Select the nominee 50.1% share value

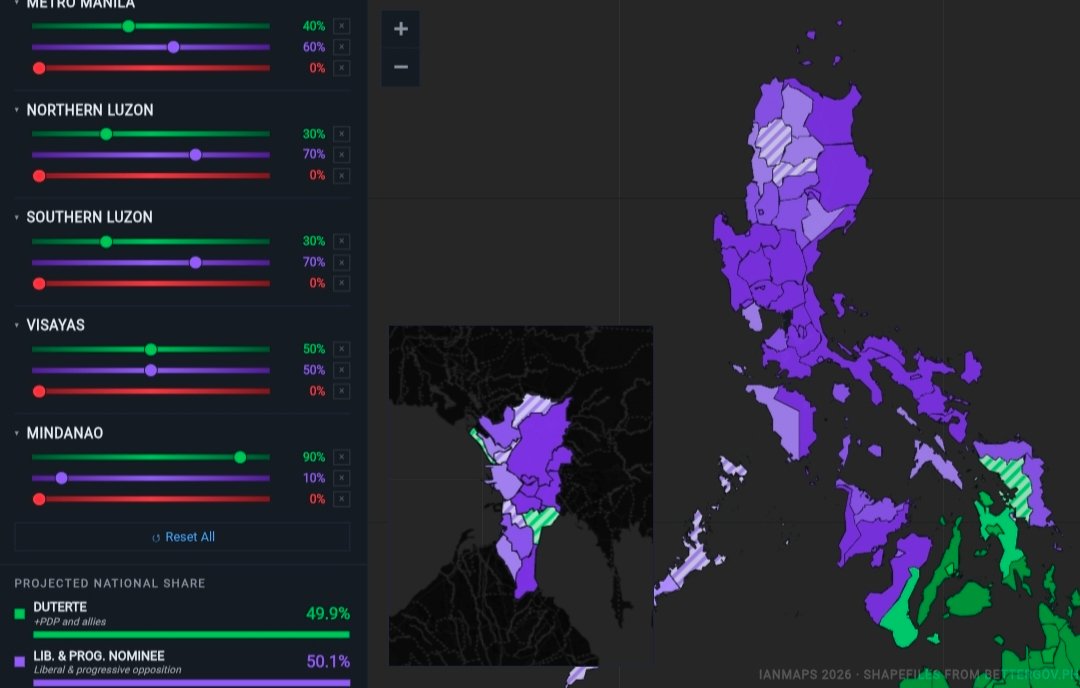pos(328,662)
